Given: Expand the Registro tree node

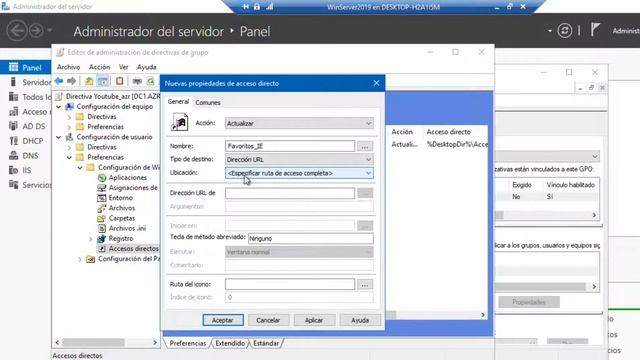Looking at the screenshot, I should click(90, 239).
